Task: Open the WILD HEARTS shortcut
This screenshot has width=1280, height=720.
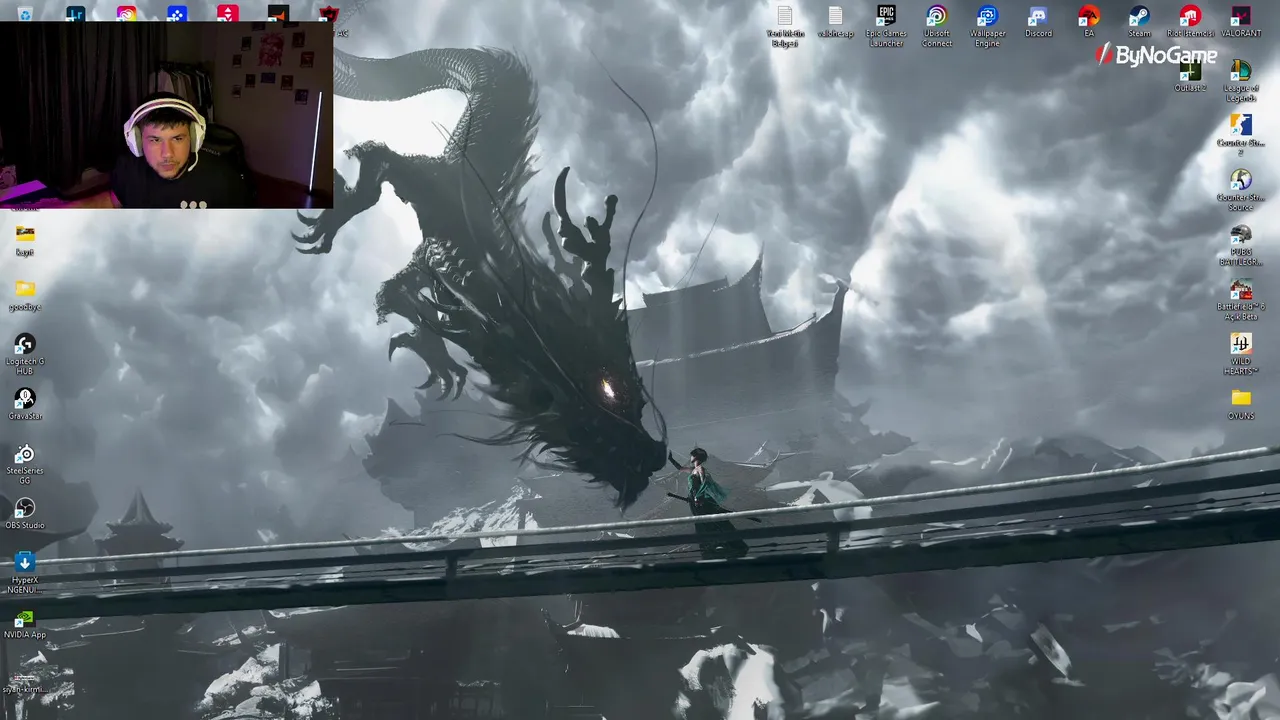Action: [1241, 354]
